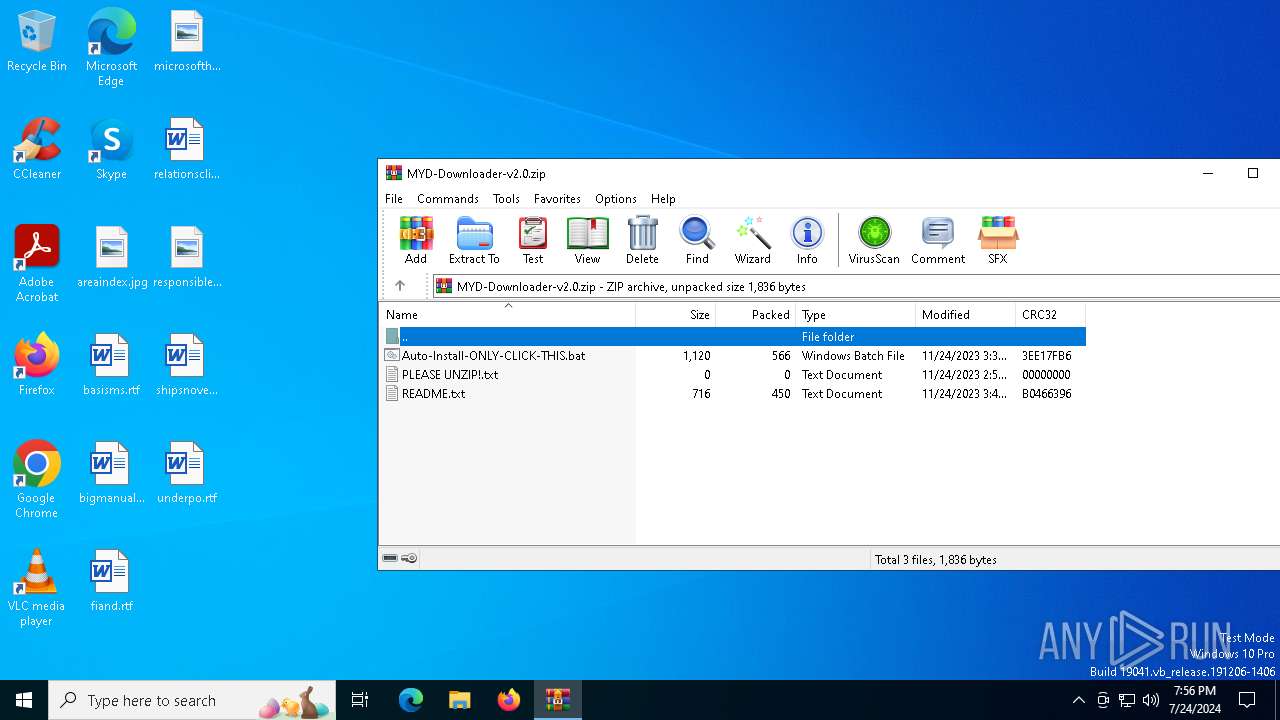
Task: Open the Options menu
Action: tap(616, 199)
